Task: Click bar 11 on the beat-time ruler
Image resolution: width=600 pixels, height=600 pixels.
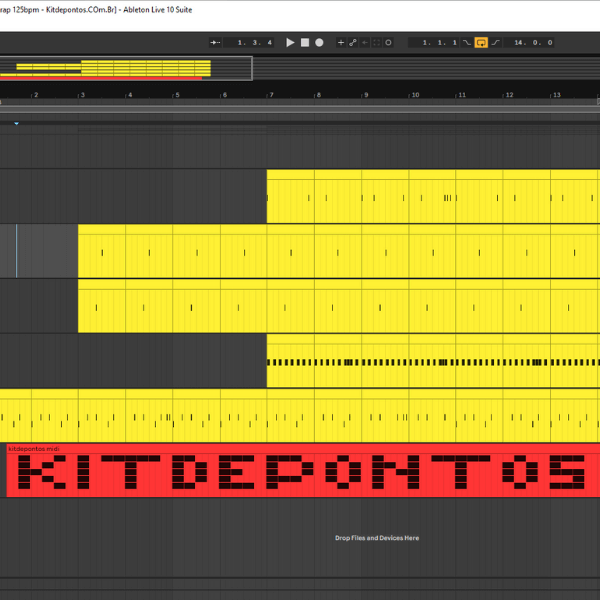Action: point(462,95)
